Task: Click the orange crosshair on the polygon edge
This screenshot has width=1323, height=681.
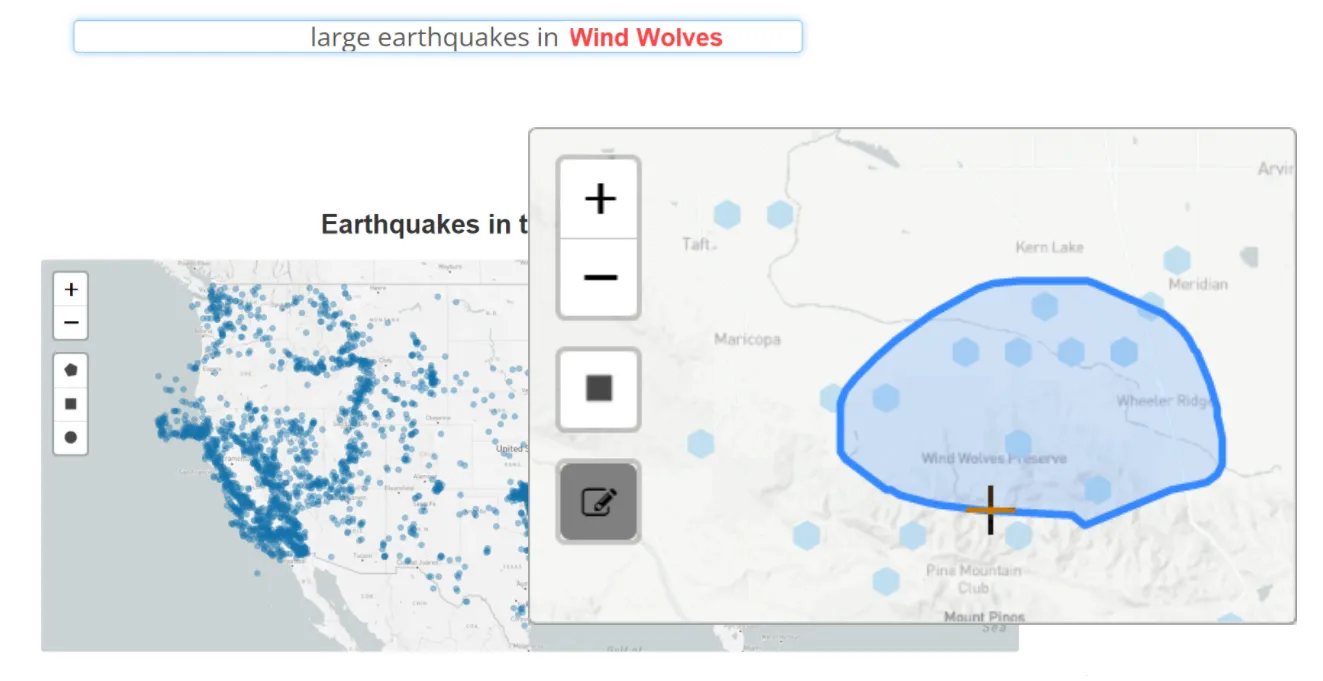Action: (990, 510)
